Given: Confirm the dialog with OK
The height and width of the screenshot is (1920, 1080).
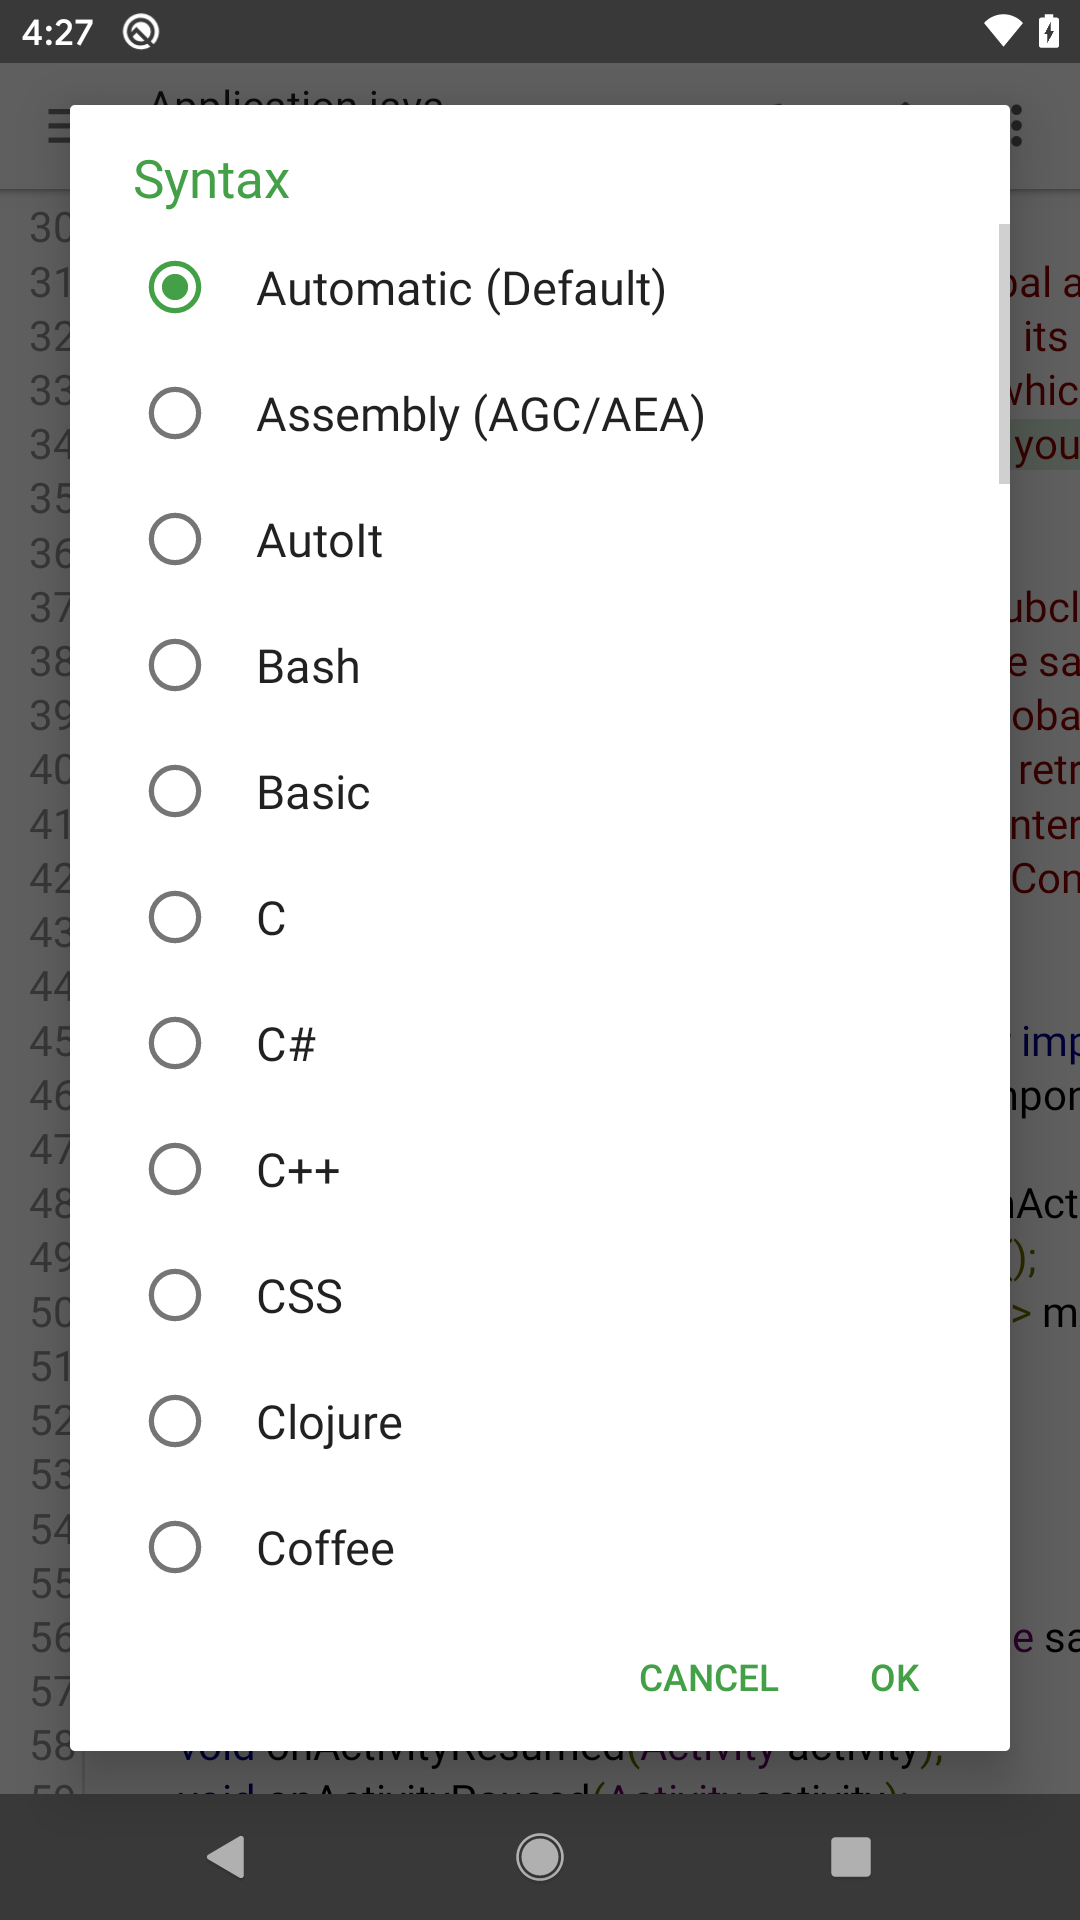Looking at the screenshot, I should 894,1678.
